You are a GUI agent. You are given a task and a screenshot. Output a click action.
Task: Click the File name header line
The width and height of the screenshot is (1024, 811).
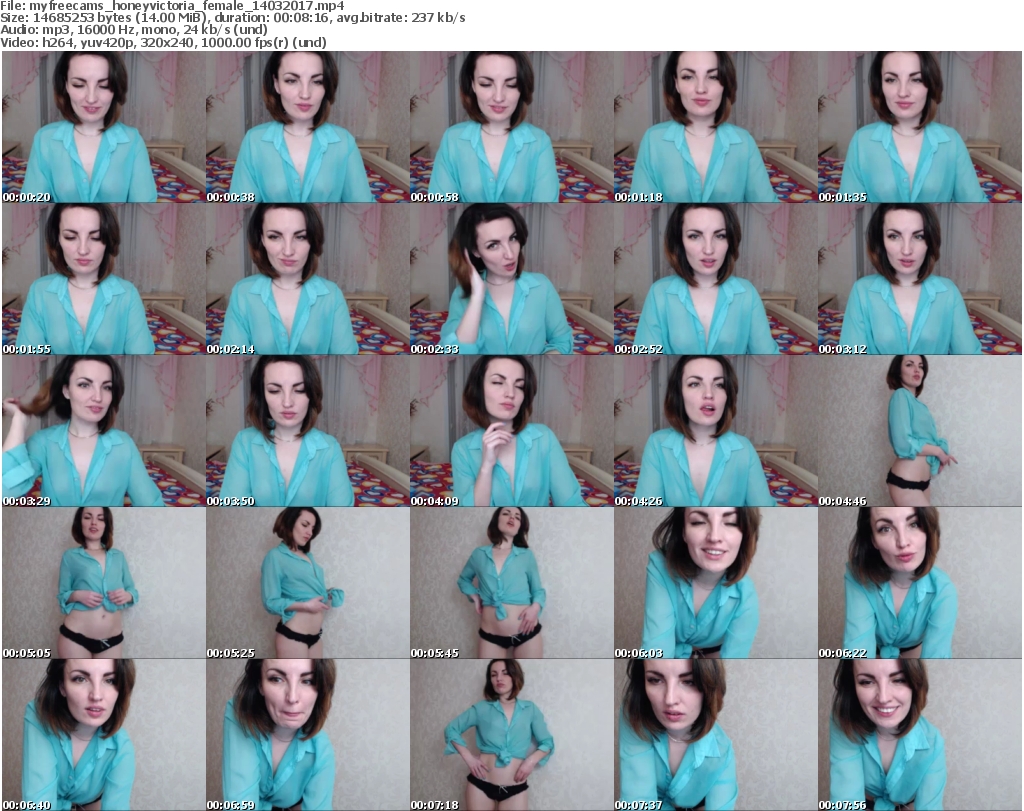[172, 6]
